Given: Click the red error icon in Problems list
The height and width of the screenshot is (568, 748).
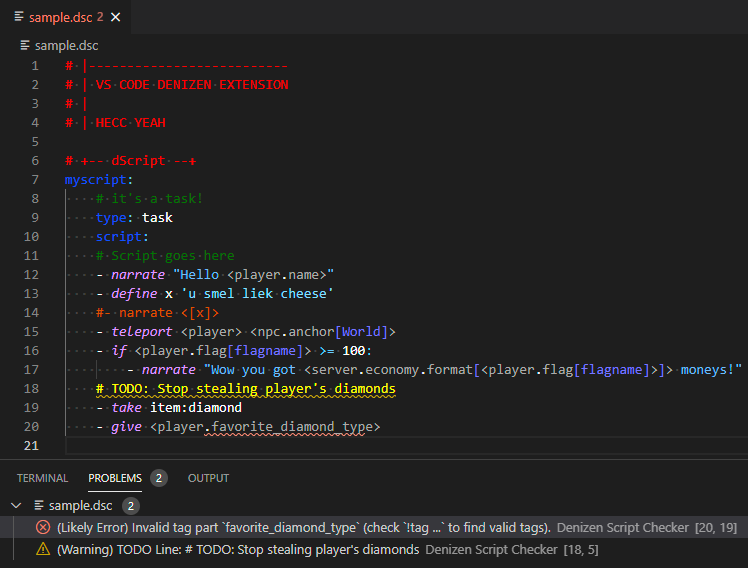Looking at the screenshot, I should tap(43, 527).
